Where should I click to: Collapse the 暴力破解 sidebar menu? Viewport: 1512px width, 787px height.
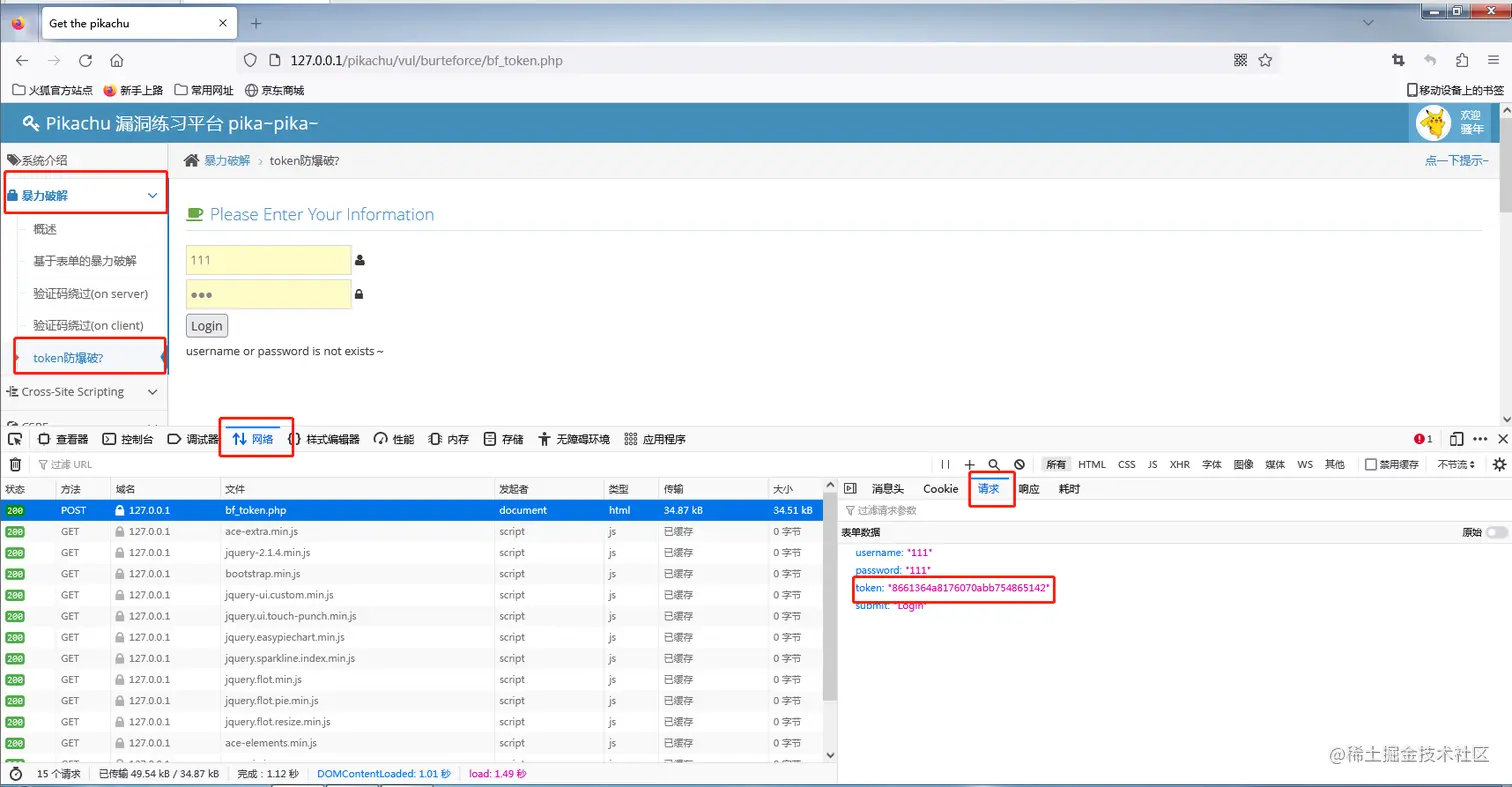coord(86,196)
